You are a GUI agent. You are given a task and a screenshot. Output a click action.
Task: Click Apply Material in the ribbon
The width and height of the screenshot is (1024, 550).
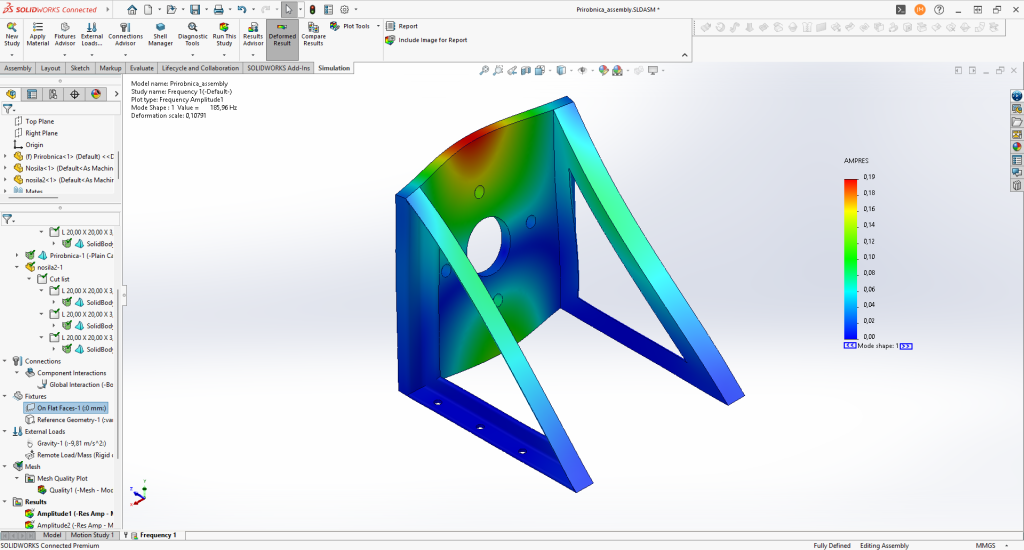(x=38, y=34)
